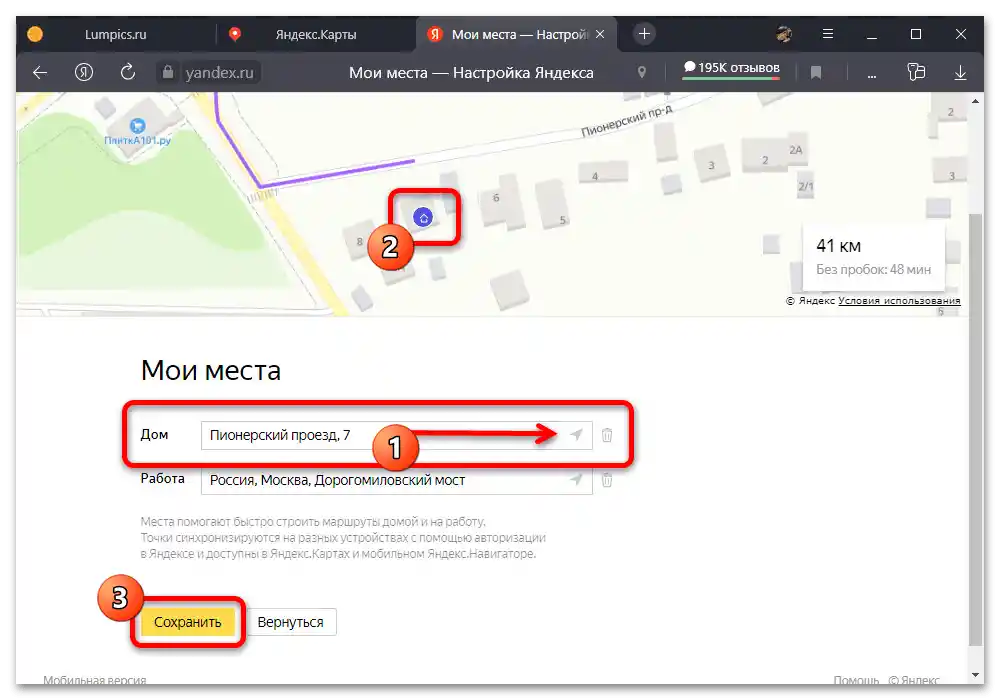
Task: Click the location pin icon in address bar
Action: [x=642, y=72]
